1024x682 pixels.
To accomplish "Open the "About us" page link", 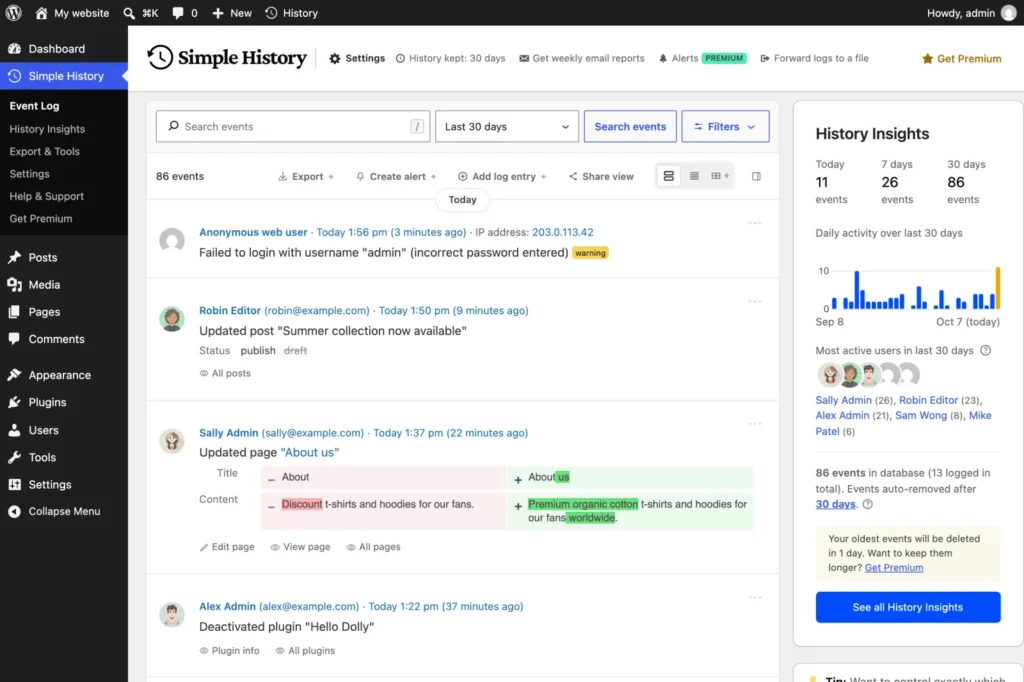I will pos(310,453).
